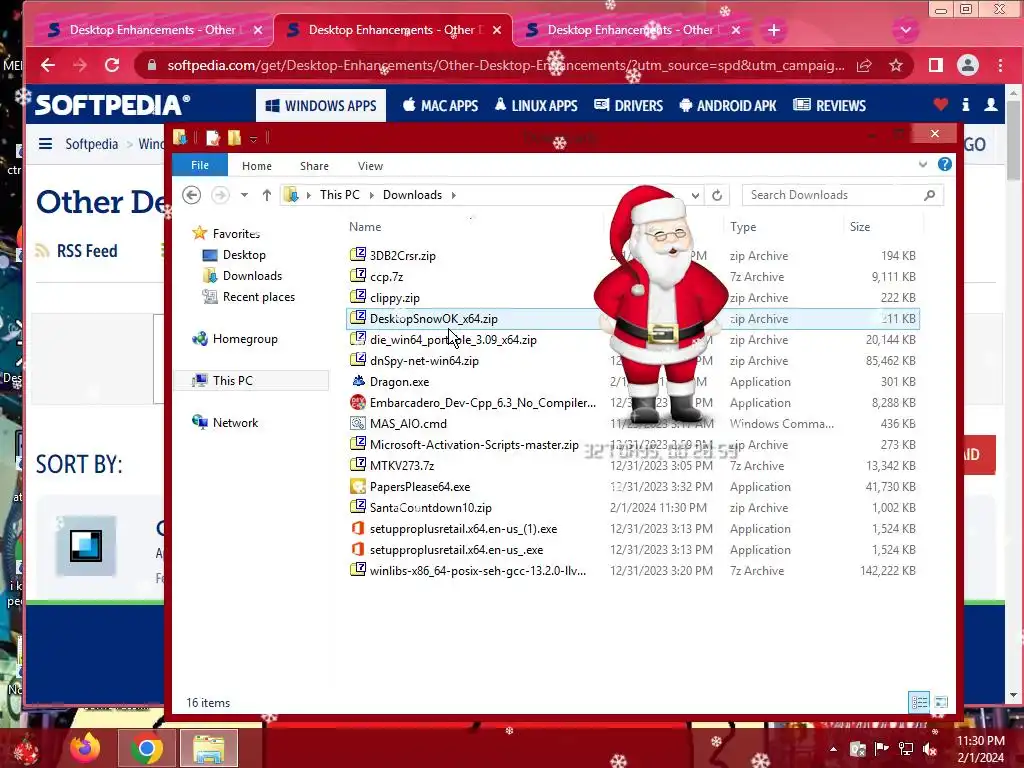Viewport: 1024px width, 768px height.
Task: Bookmark this page with star
Action: tap(896, 65)
